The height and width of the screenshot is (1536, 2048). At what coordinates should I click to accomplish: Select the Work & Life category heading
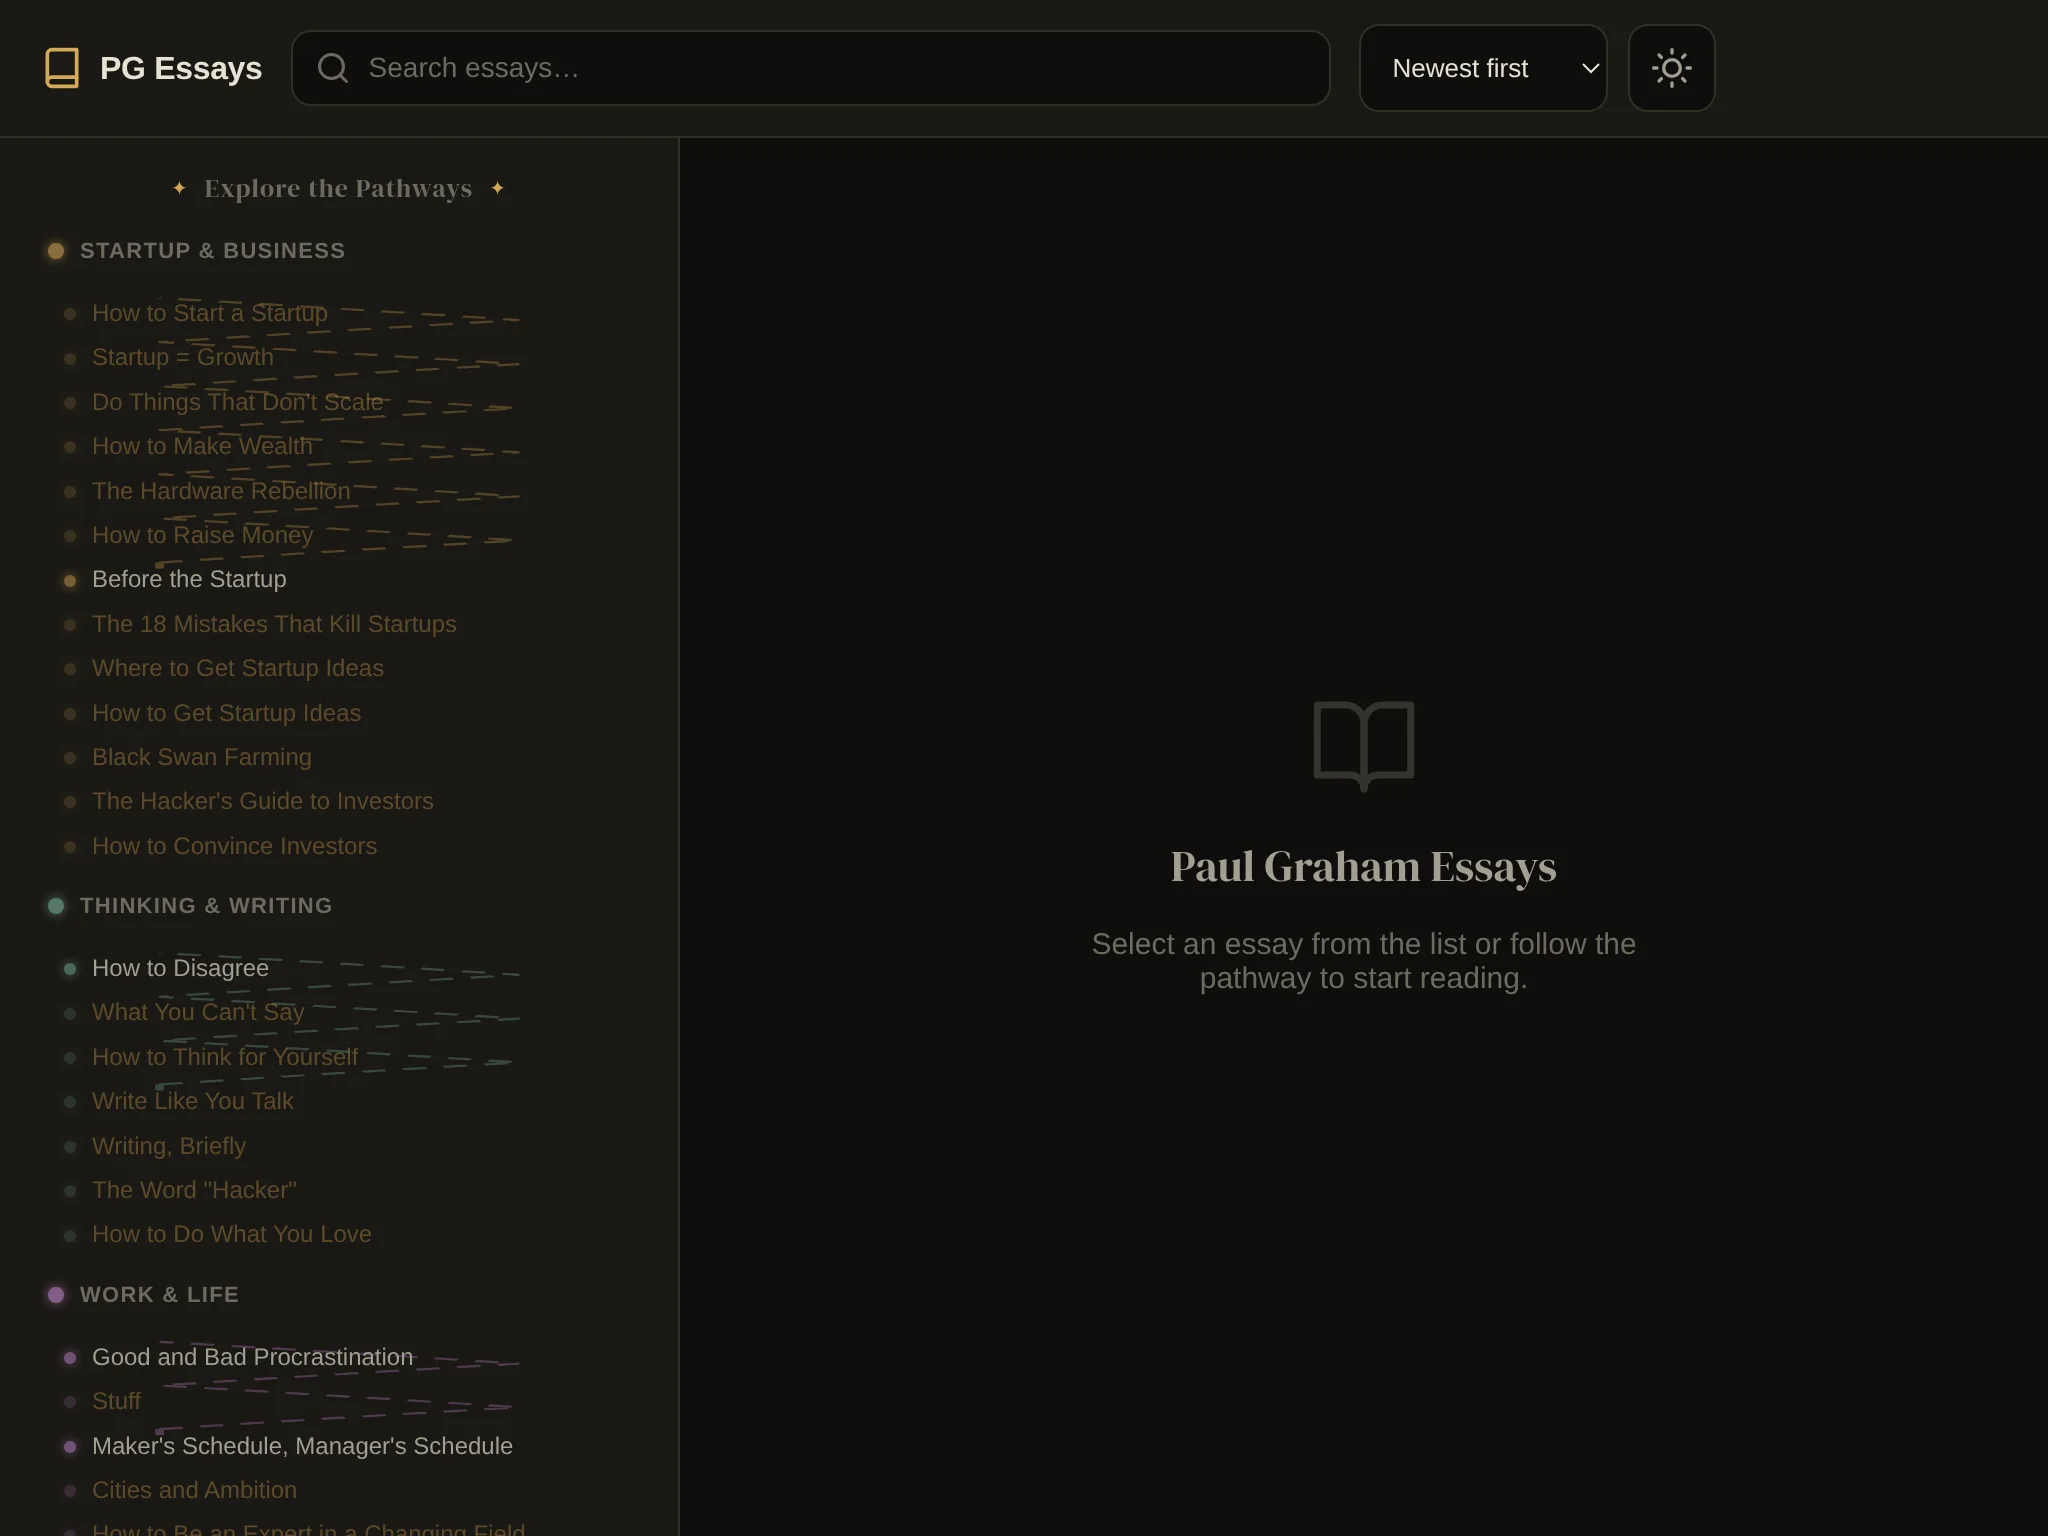[x=159, y=1295]
